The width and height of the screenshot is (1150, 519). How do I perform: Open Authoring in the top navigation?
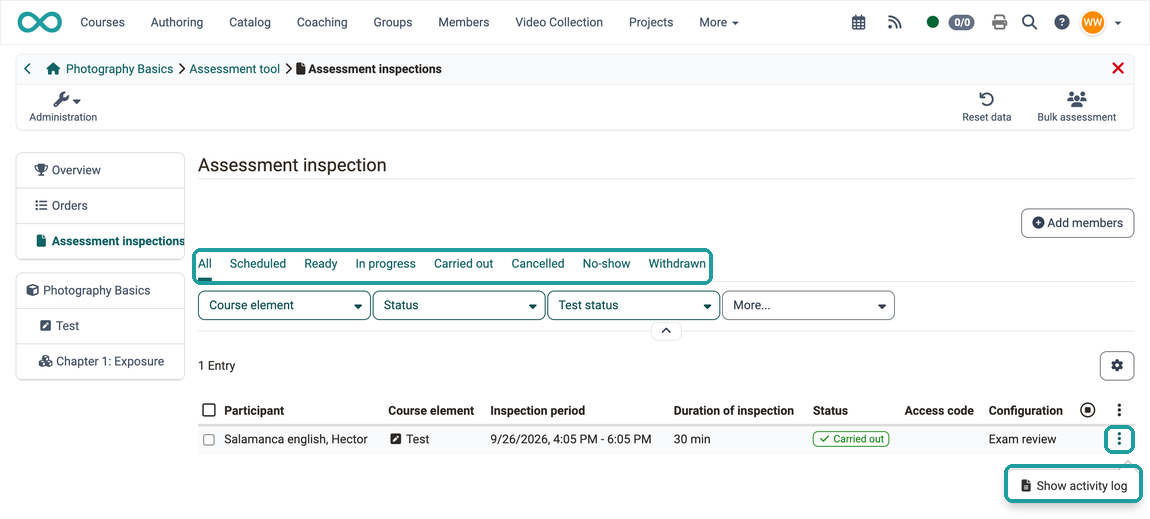[177, 22]
